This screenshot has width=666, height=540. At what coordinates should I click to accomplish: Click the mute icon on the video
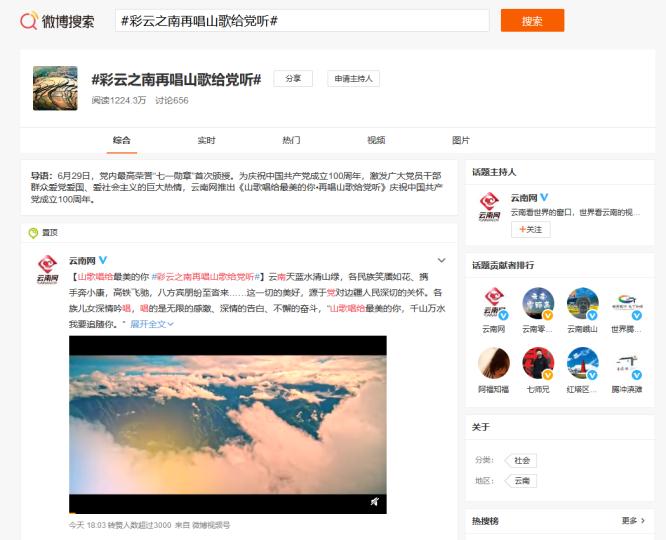click(x=374, y=502)
